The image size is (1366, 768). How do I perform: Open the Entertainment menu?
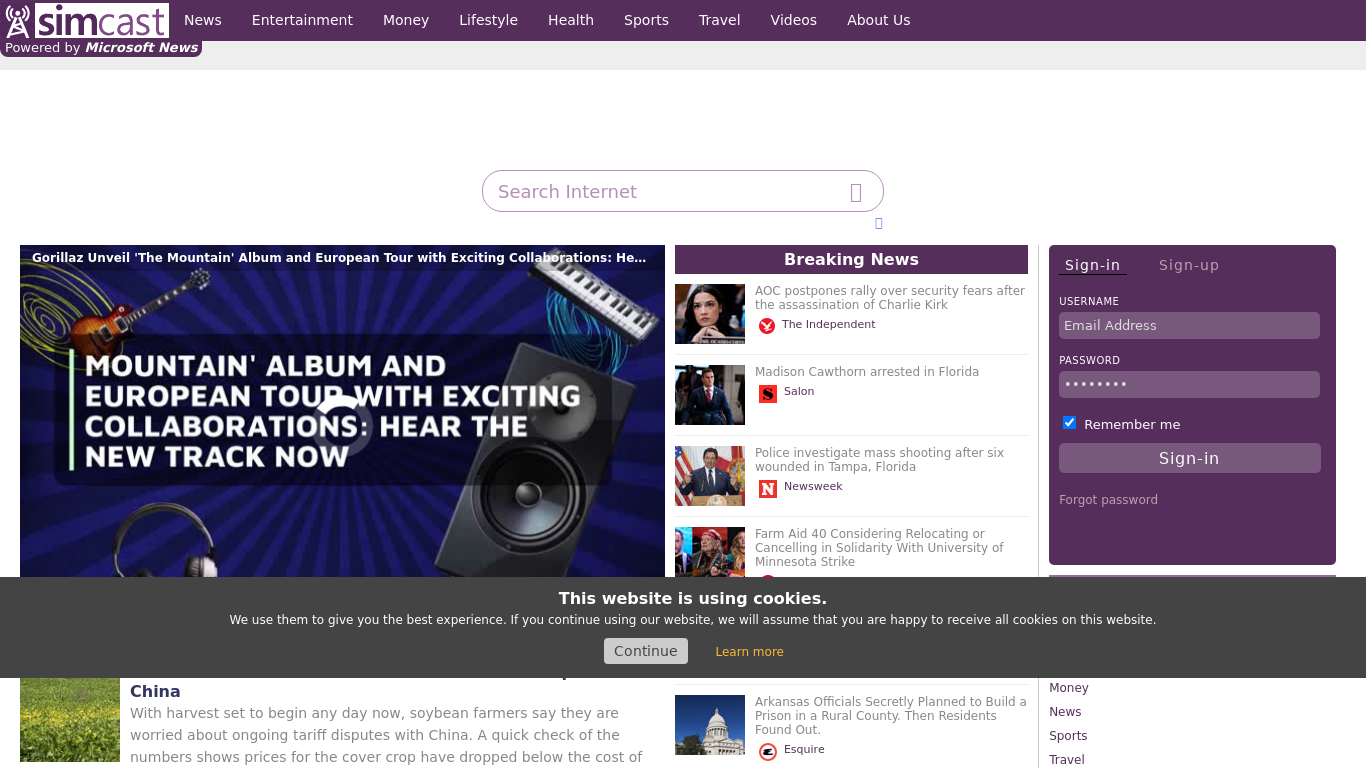coord(302,20)
